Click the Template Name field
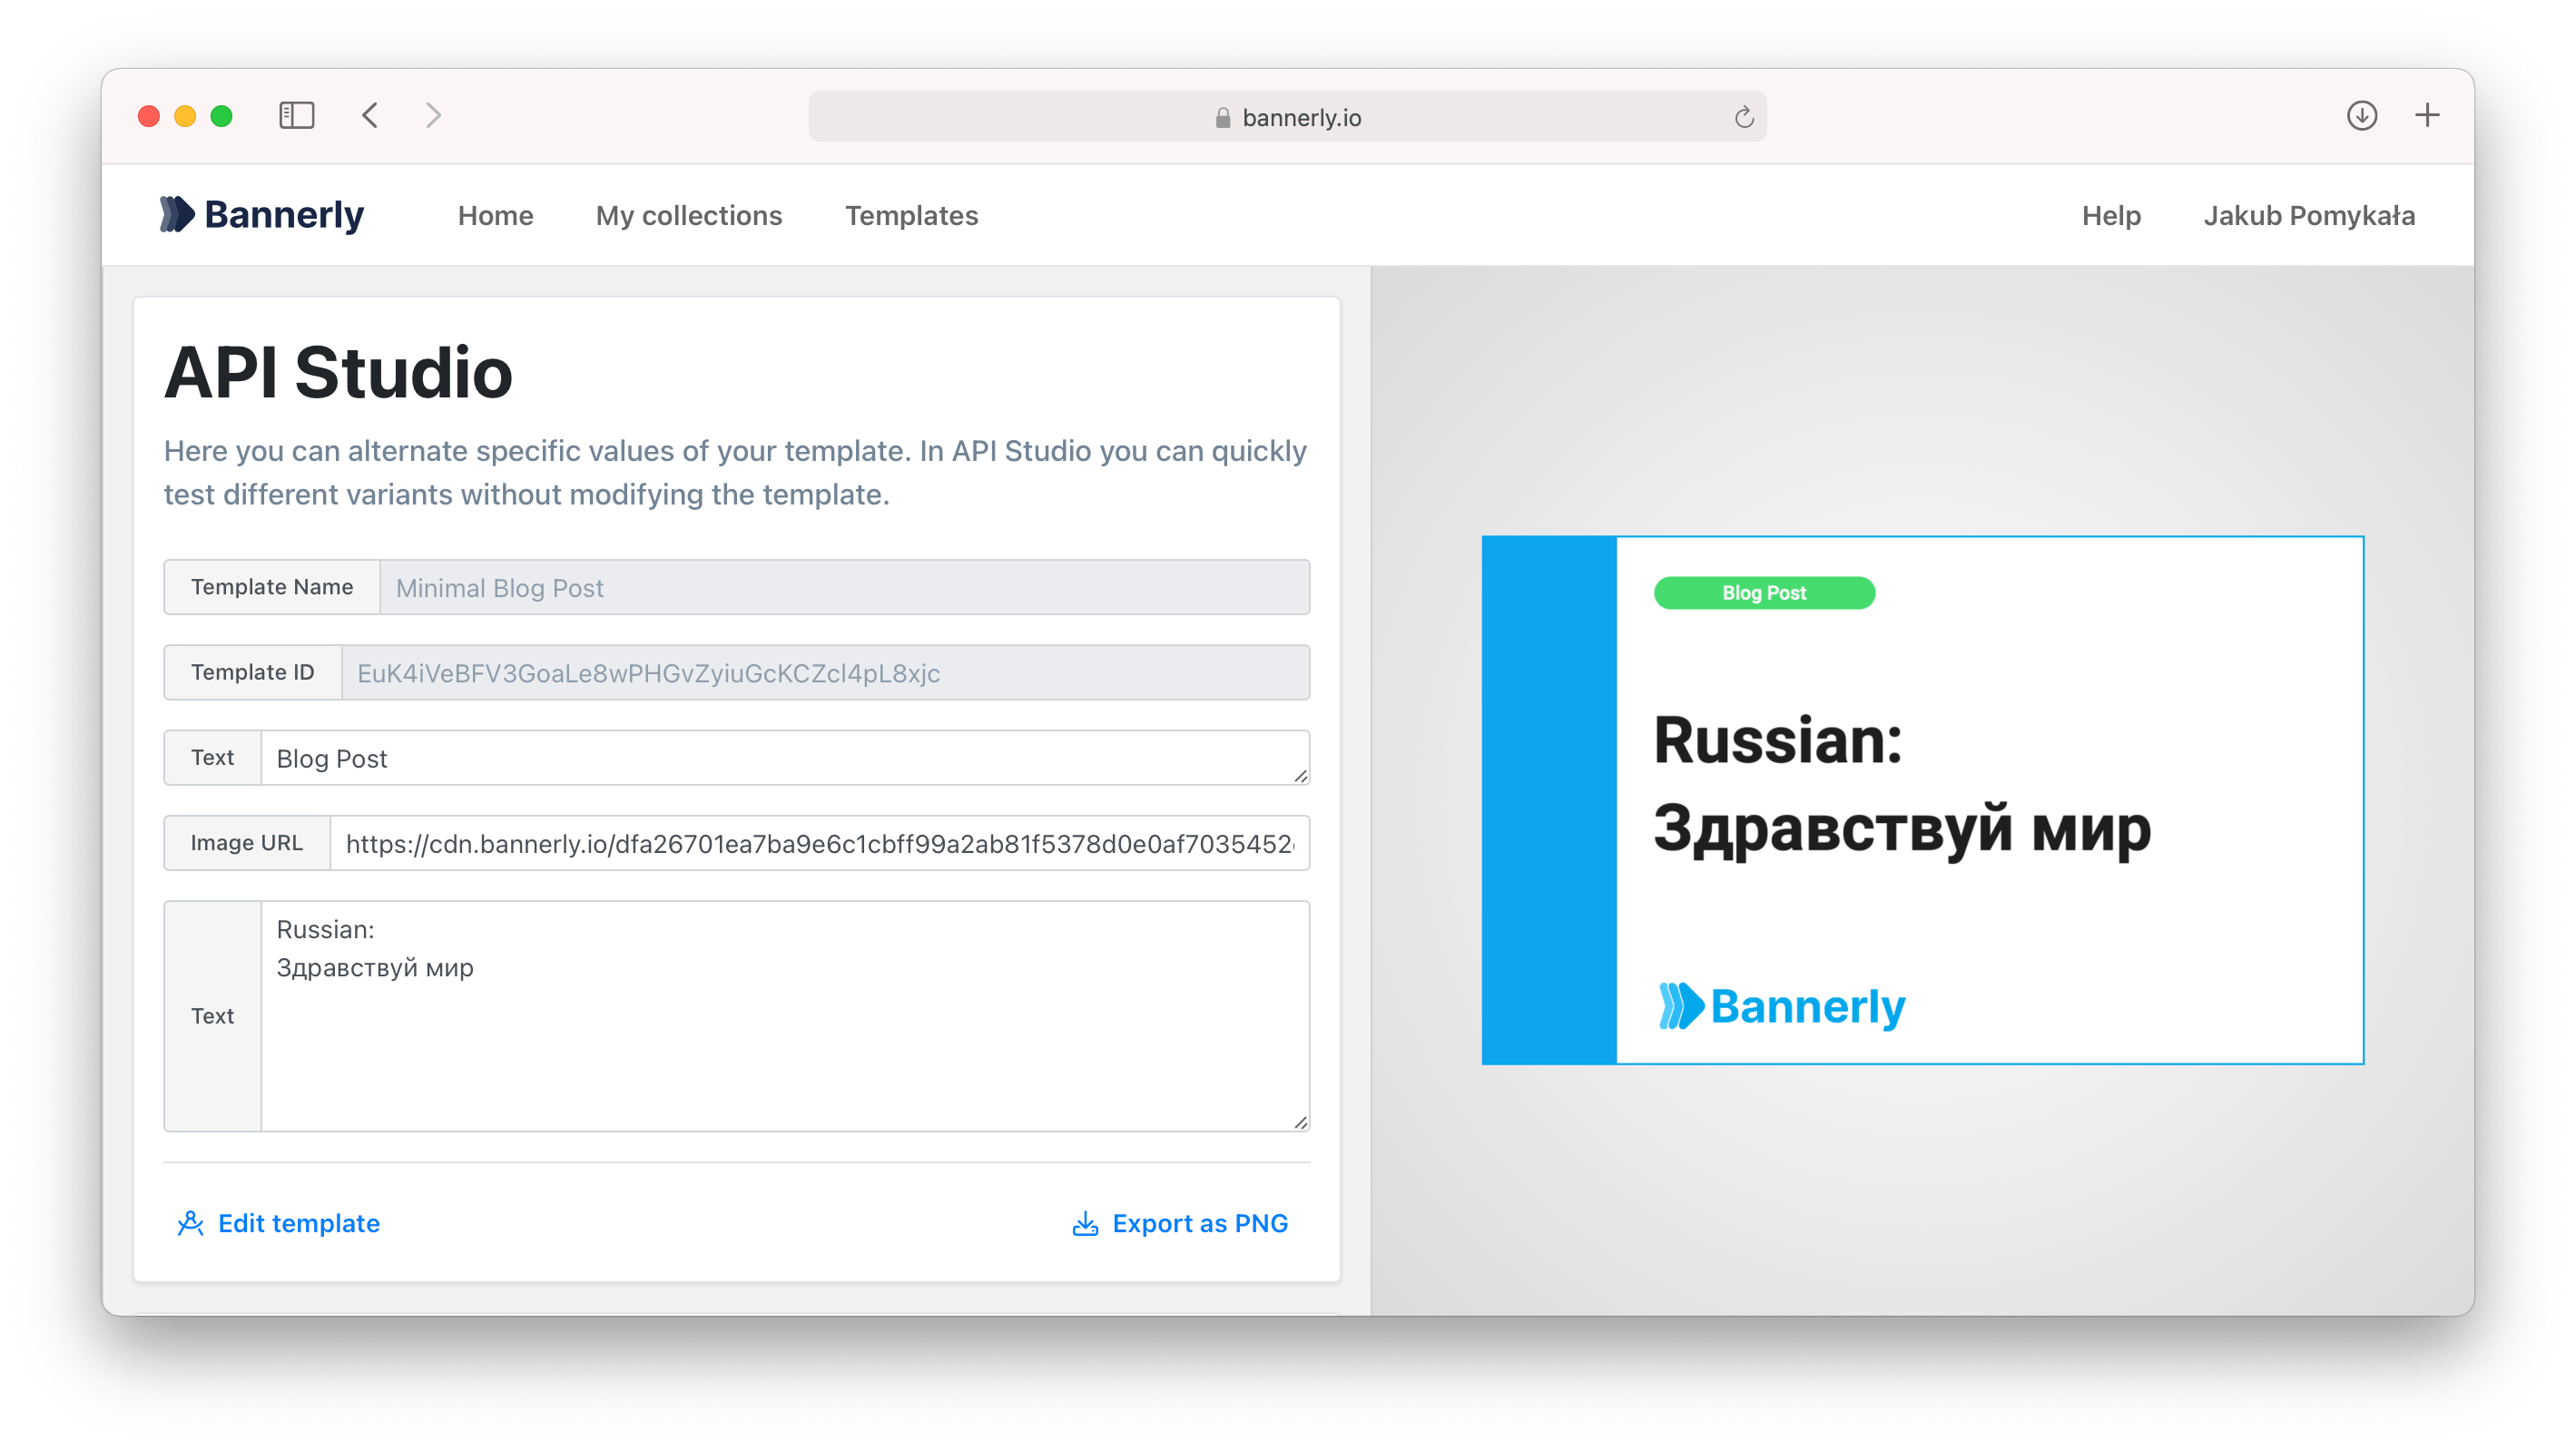The height and width of the screenshot is (1450, 2576). (845, 587)
